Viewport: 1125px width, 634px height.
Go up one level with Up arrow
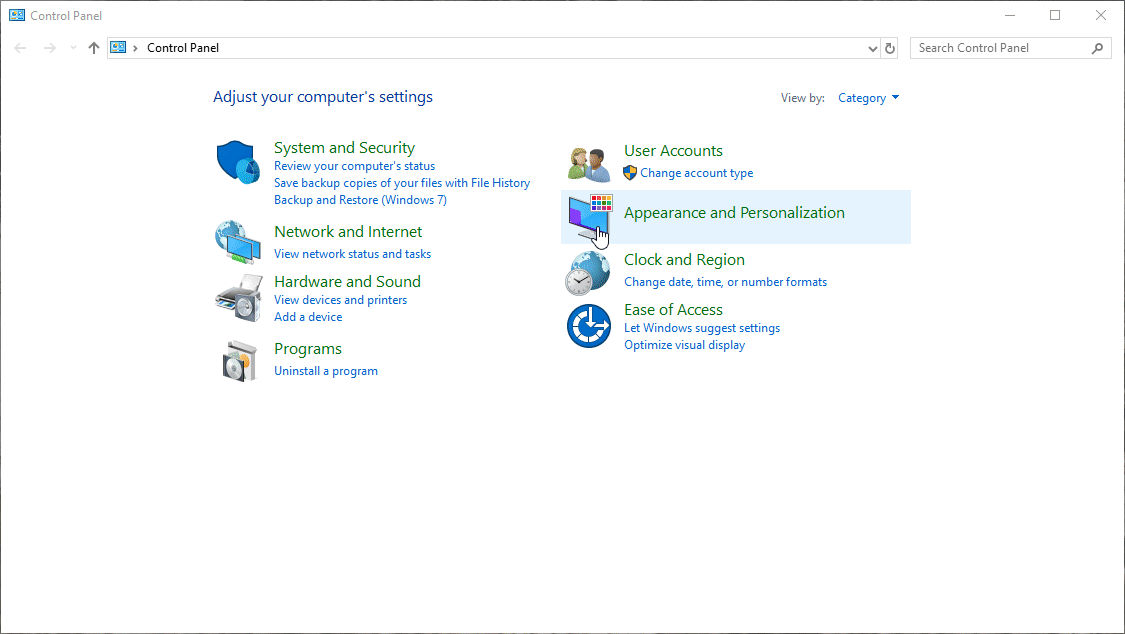(x=94, y=48)
